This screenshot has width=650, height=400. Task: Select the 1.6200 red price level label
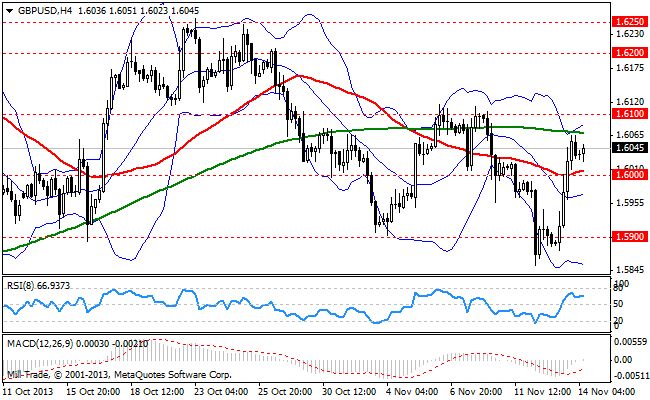pos(630,53)
